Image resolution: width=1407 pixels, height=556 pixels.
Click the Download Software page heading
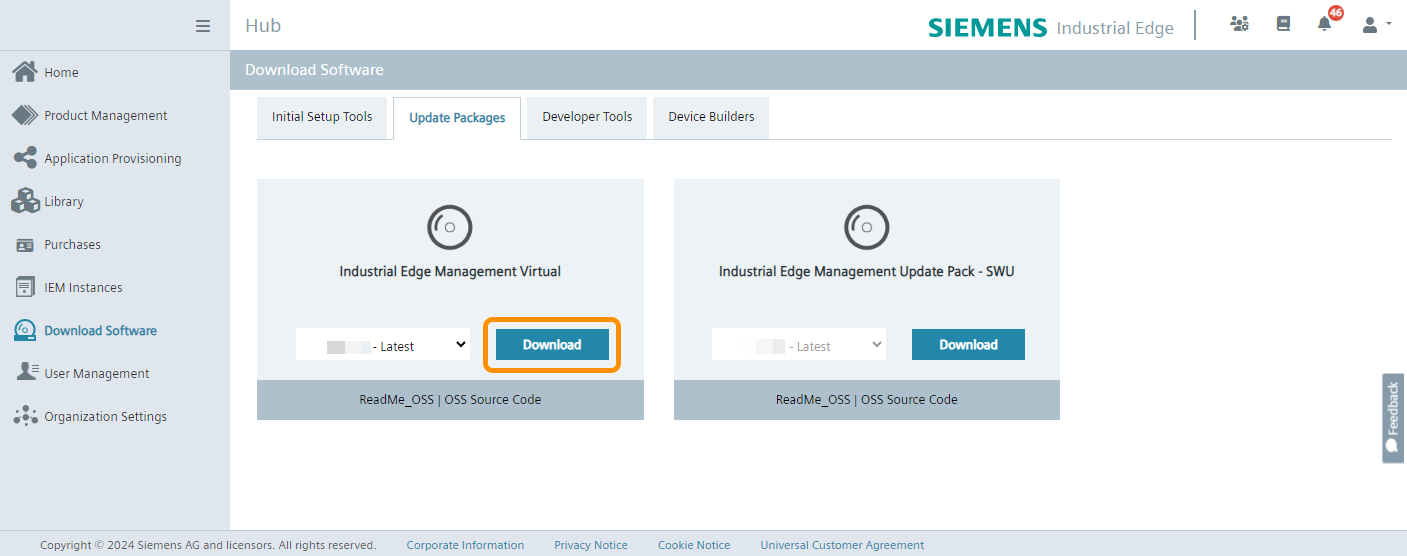coord(314,70)
